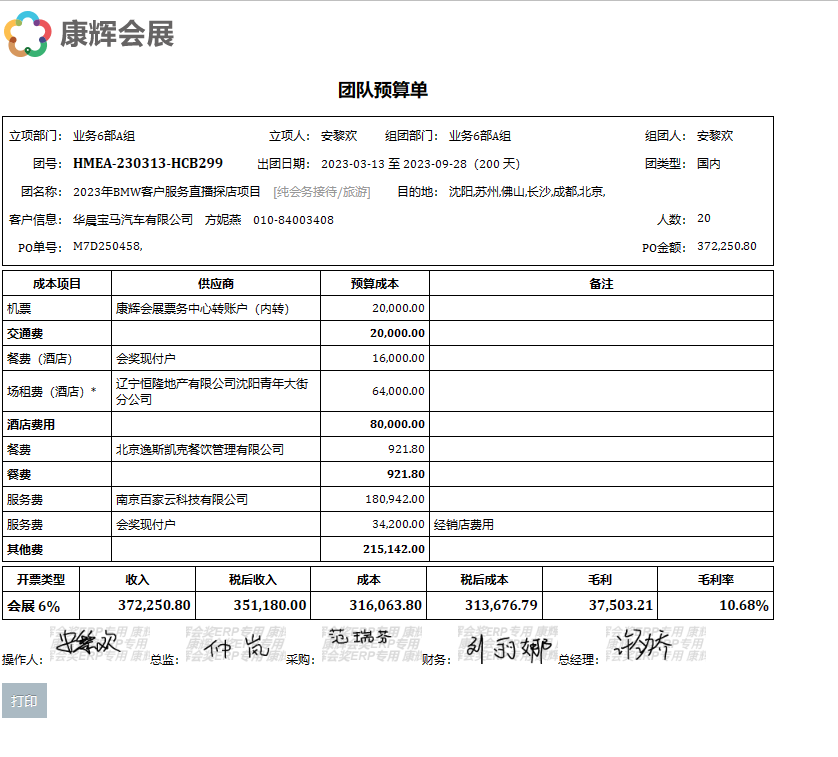Click the colorful 康辉会展 flower logo
838x757 pixels.
27,34
